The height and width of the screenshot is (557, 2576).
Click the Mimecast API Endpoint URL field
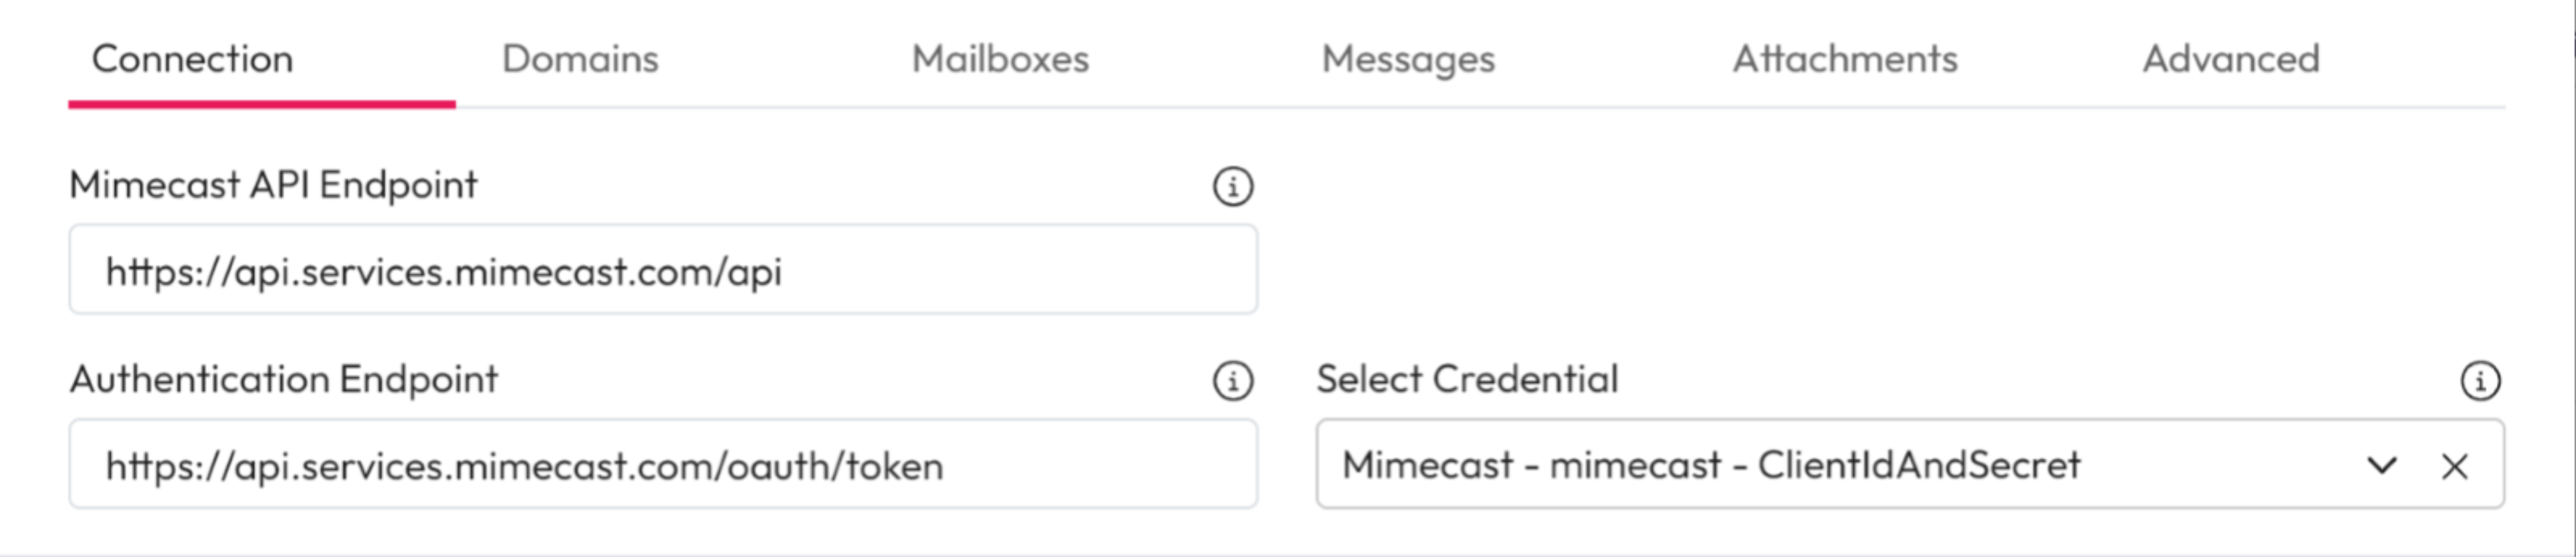click(662, 271)
